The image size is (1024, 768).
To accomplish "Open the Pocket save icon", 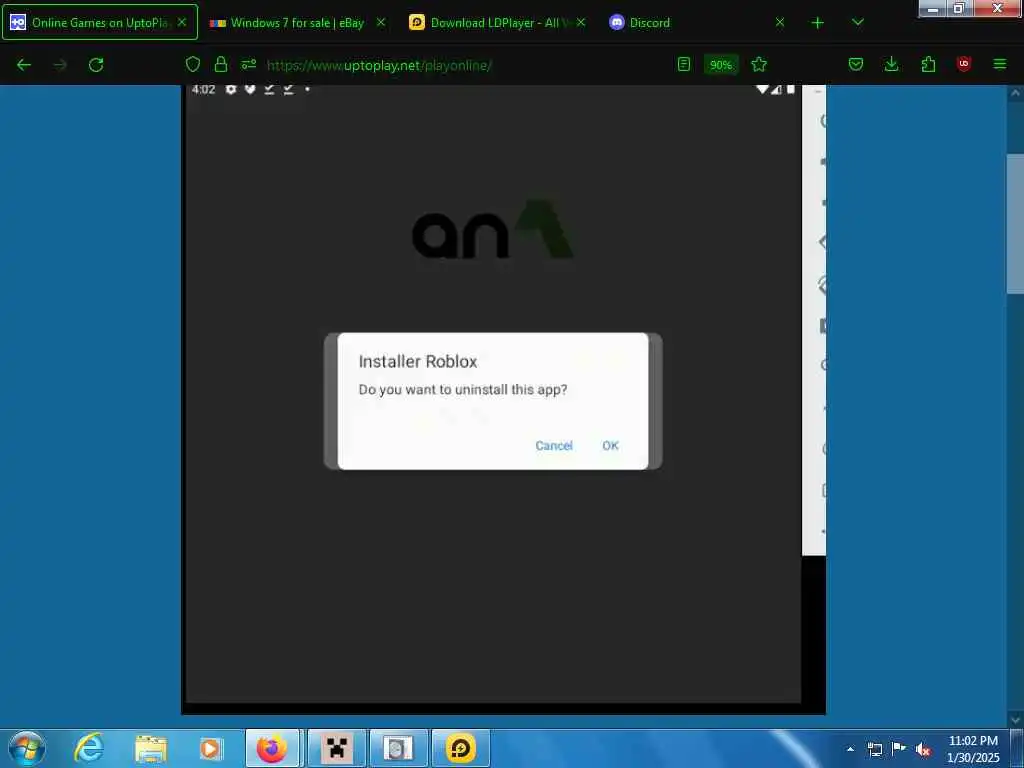I will click(x=856, y=65).
